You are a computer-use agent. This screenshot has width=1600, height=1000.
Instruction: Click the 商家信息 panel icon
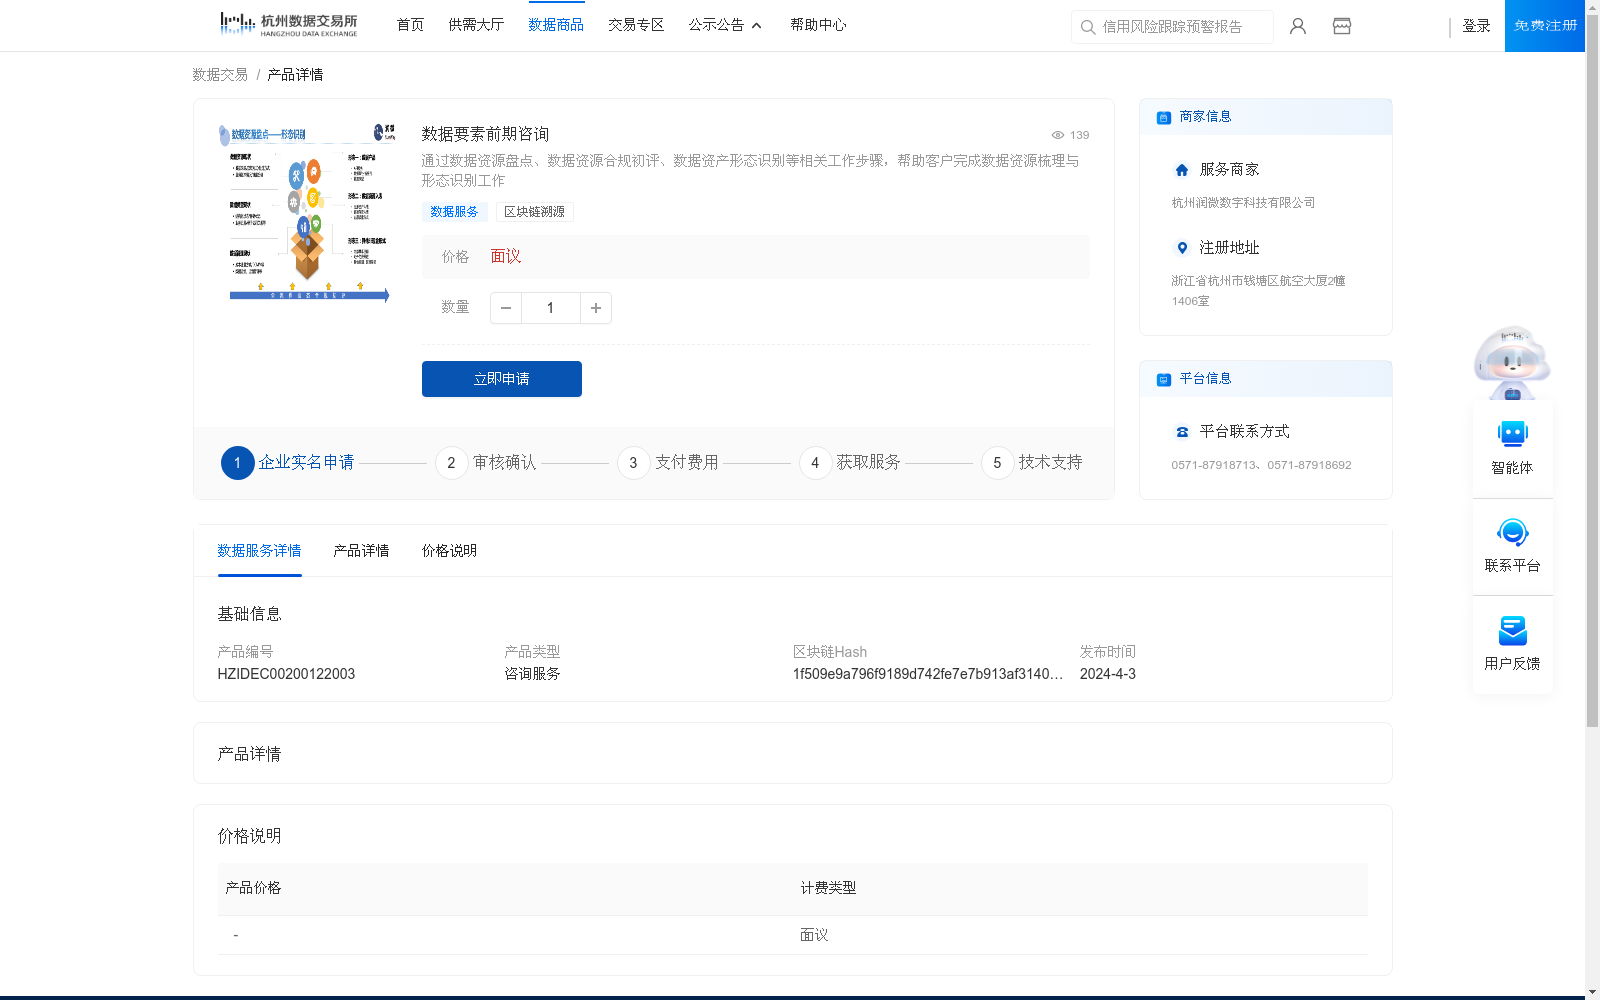pyautogui.click(x=1164, y=117)
